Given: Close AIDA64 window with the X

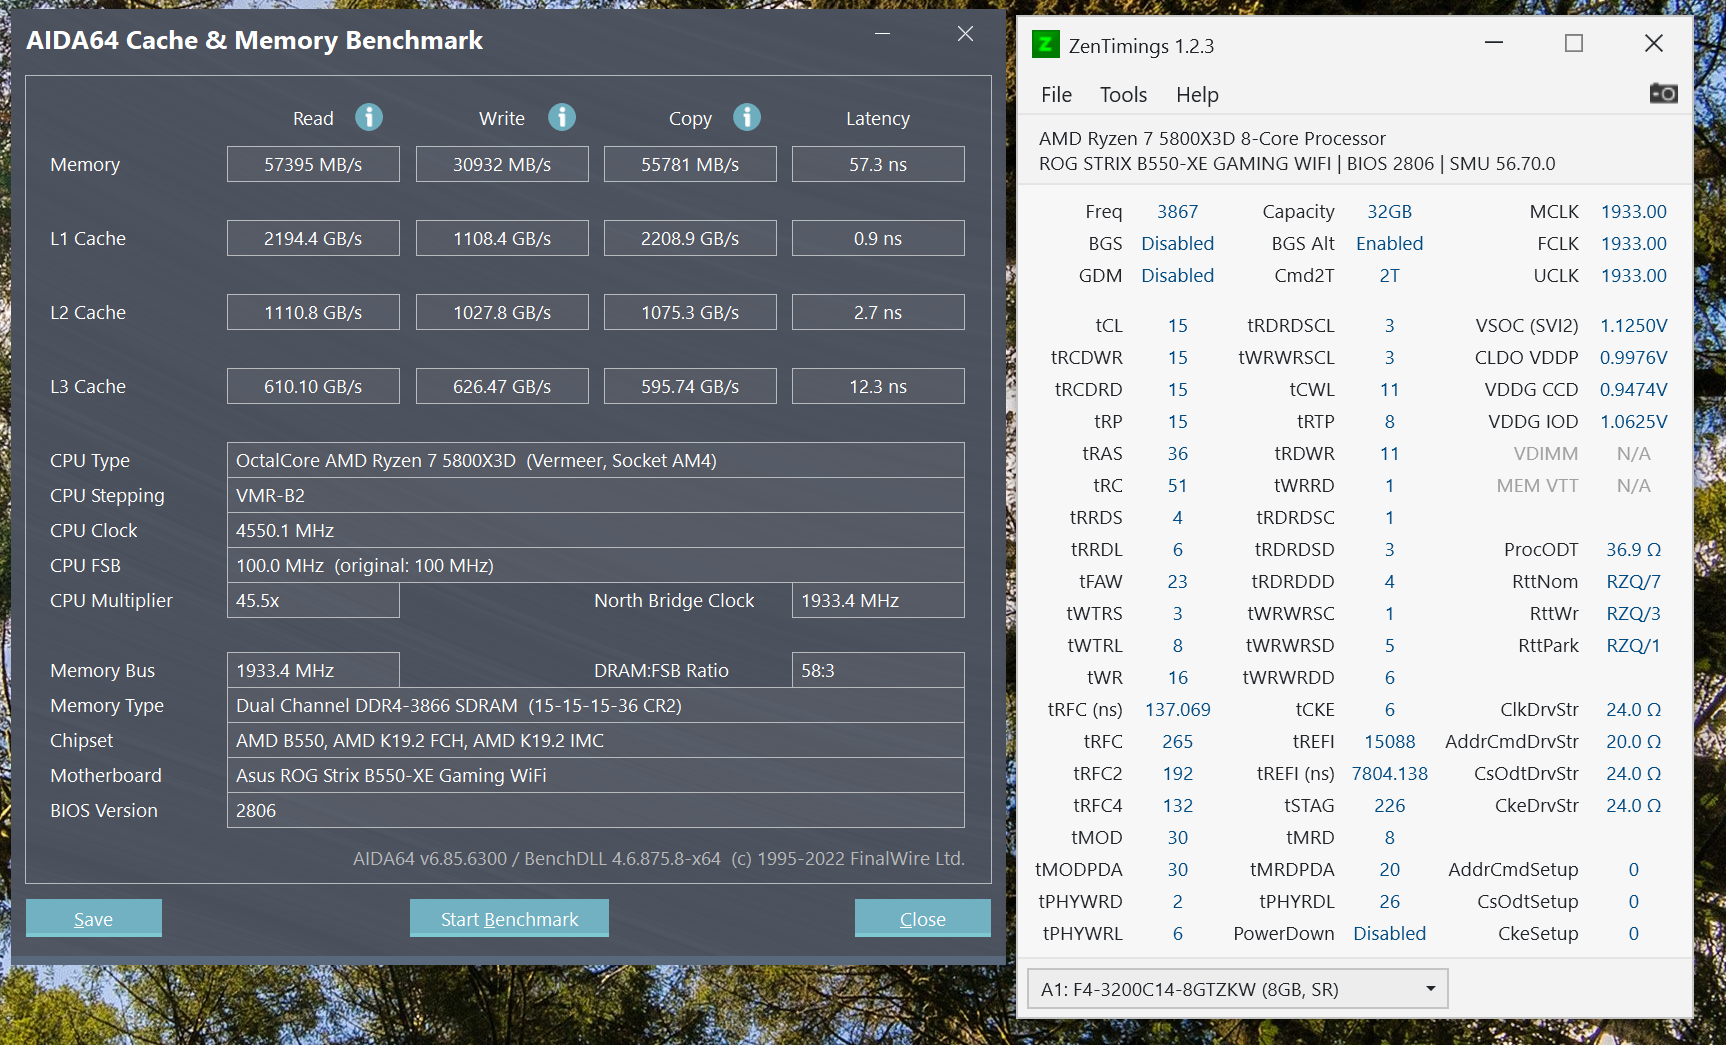Looking at the screenshot, I should tap(965, 34).
